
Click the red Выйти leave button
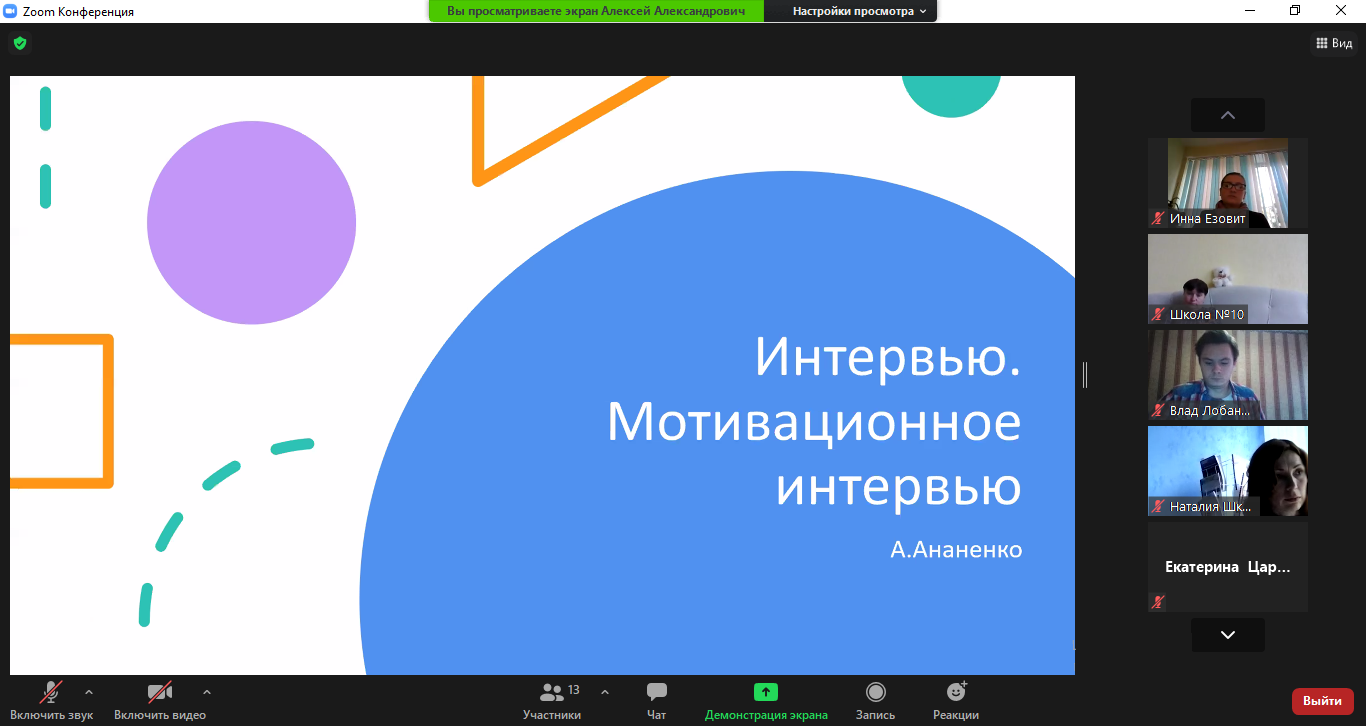pyautogui.click(x=1322, y=701)
